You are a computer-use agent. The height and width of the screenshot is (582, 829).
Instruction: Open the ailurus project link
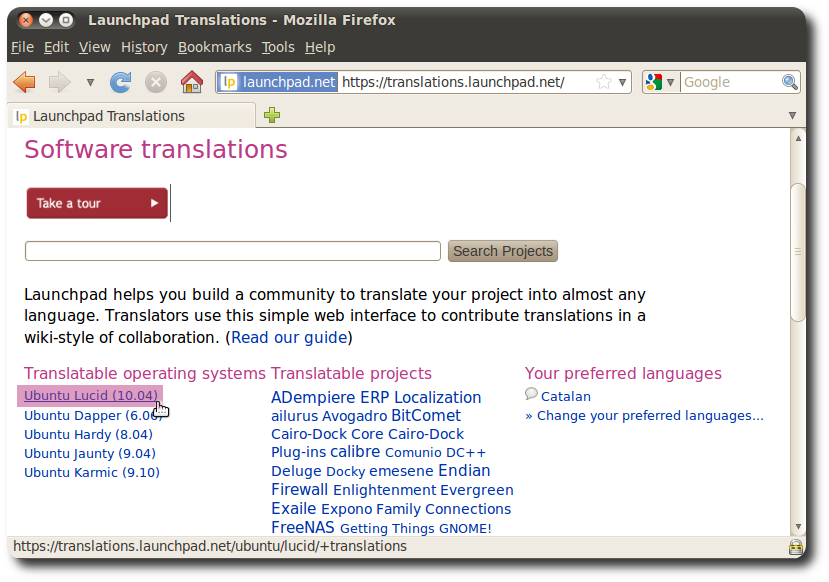tap(294, 416)
